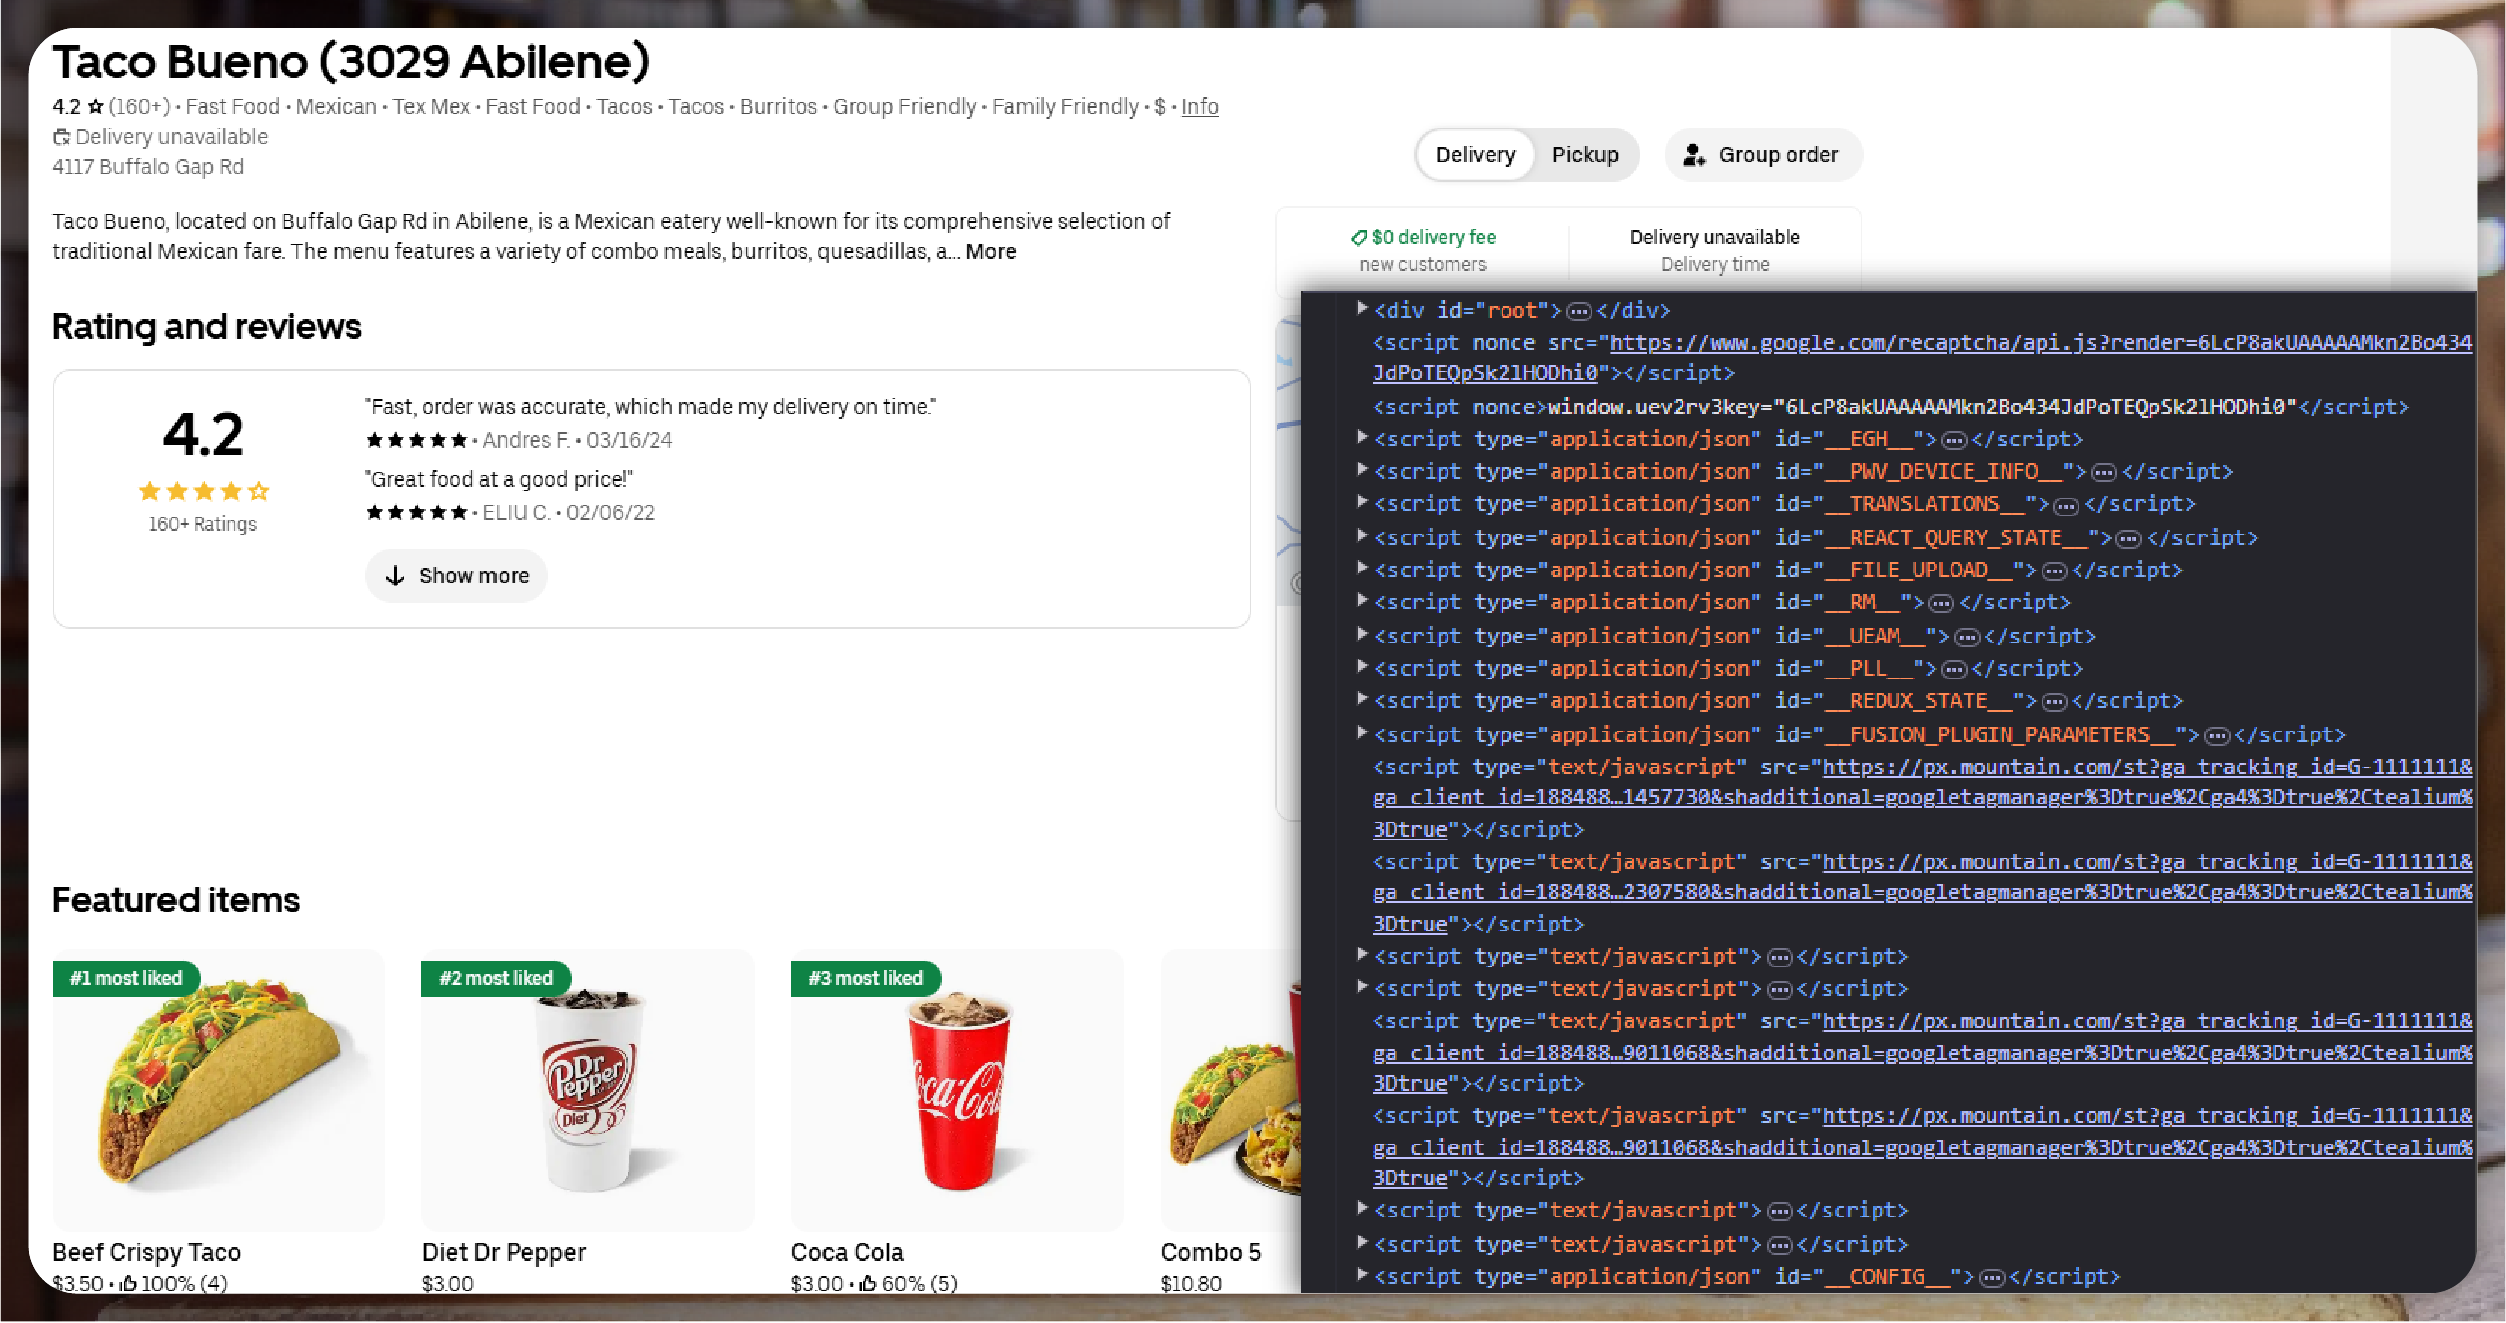Image resolution: width=2506 pixels, height=1323 pixels.
Task: Switch order mode to Pickup
Action: point(1584,155)
